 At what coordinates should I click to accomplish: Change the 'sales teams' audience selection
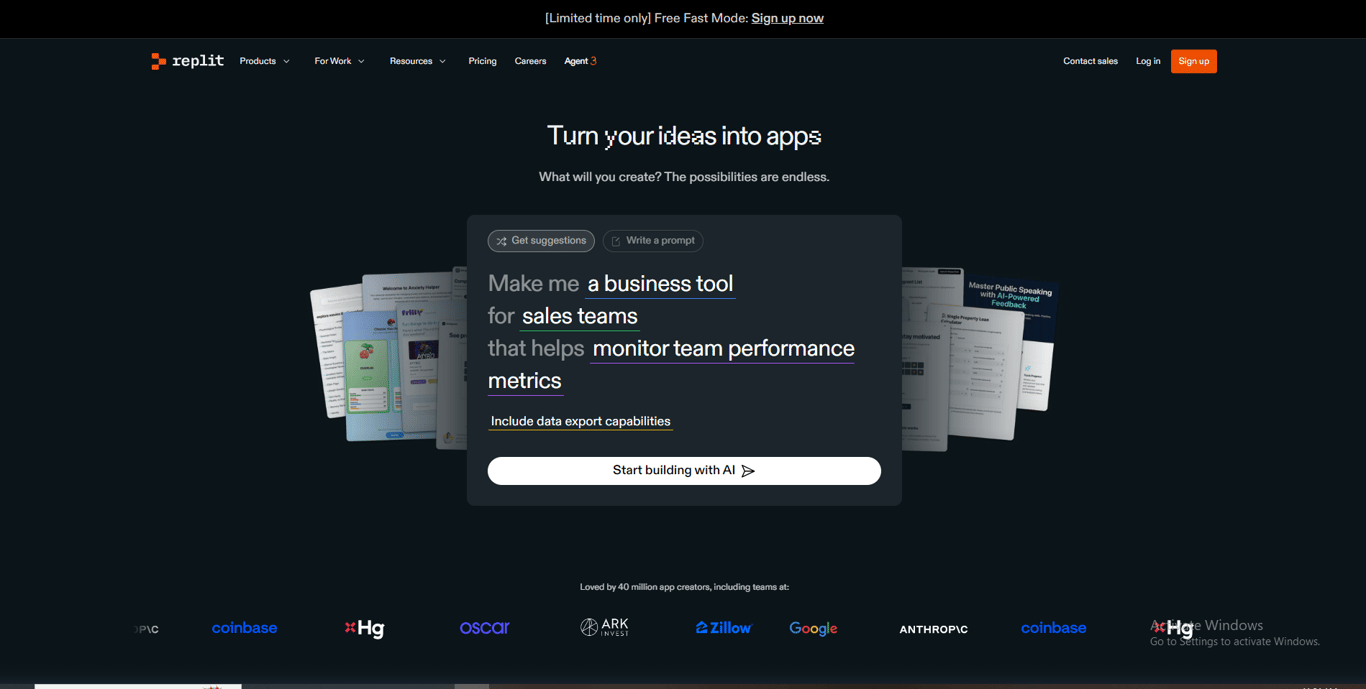[x=580, y=316]
